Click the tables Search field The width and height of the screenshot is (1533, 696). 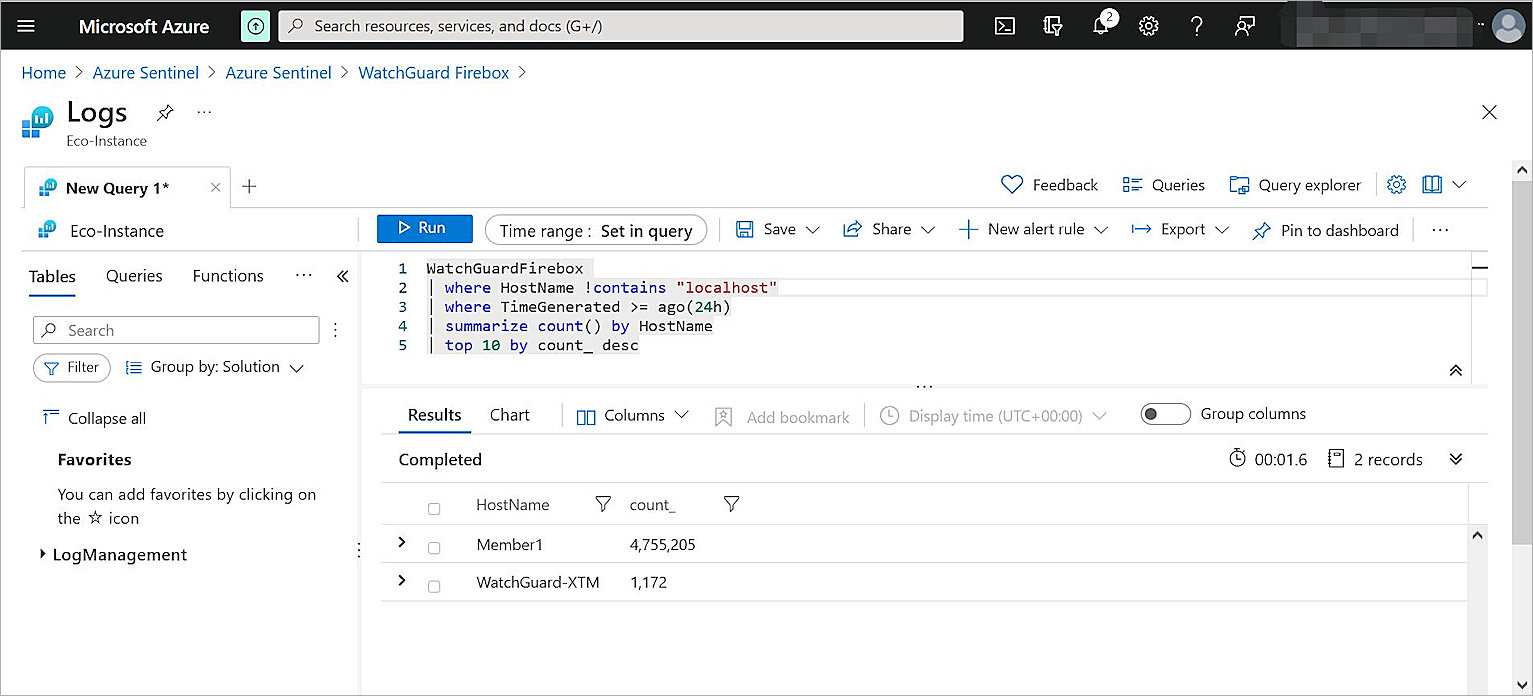click(x=176, y=330)
